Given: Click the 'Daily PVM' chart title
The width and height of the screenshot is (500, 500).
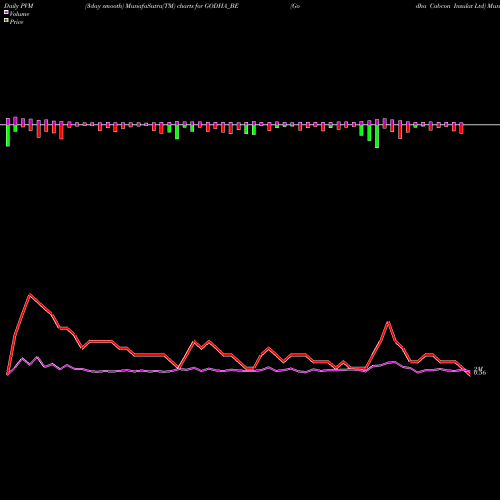Looking at the screenshot, I should pos(19,6).
